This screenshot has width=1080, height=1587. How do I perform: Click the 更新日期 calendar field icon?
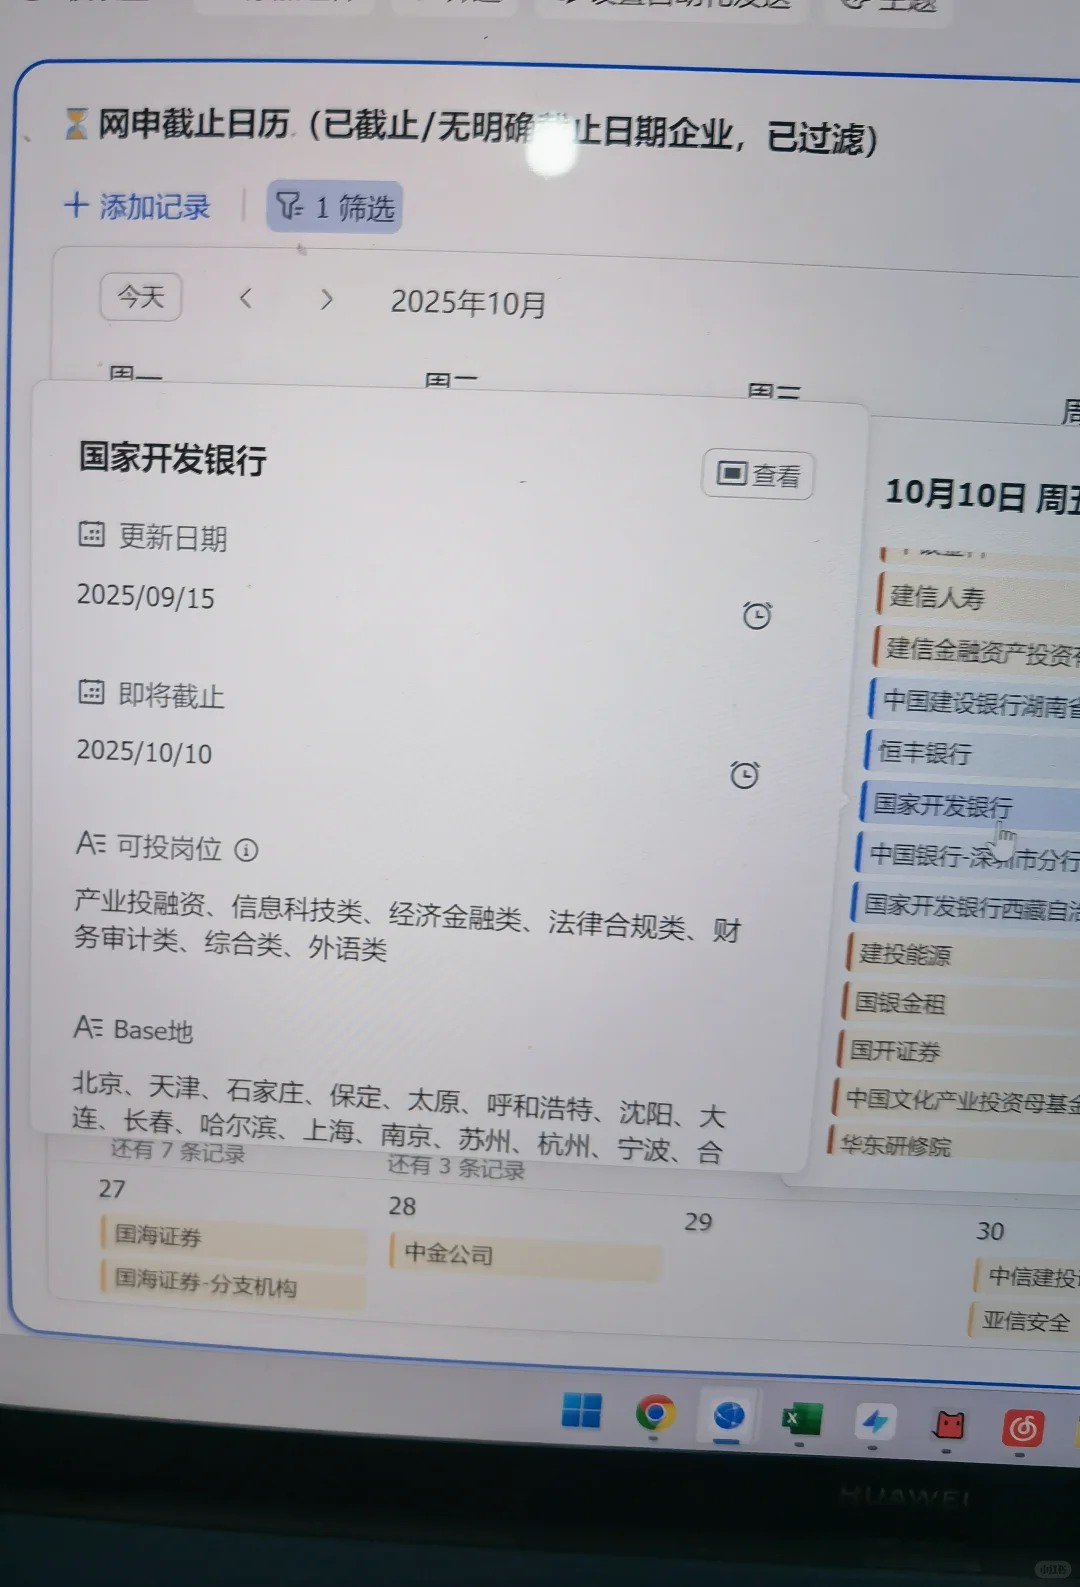coord(91,534)
